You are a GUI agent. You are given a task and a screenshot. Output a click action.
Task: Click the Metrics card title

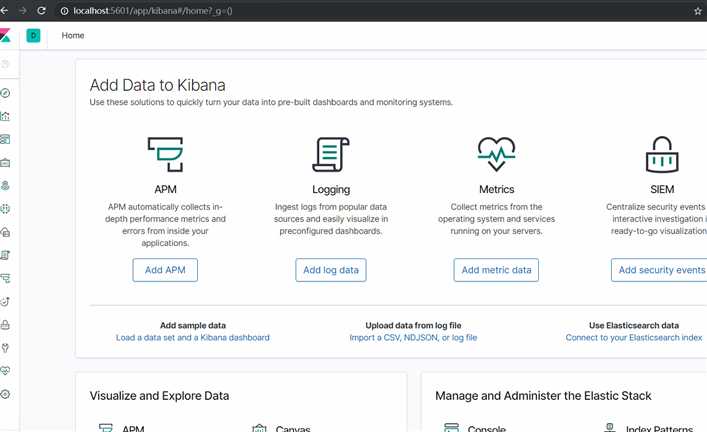pos(496,189)
